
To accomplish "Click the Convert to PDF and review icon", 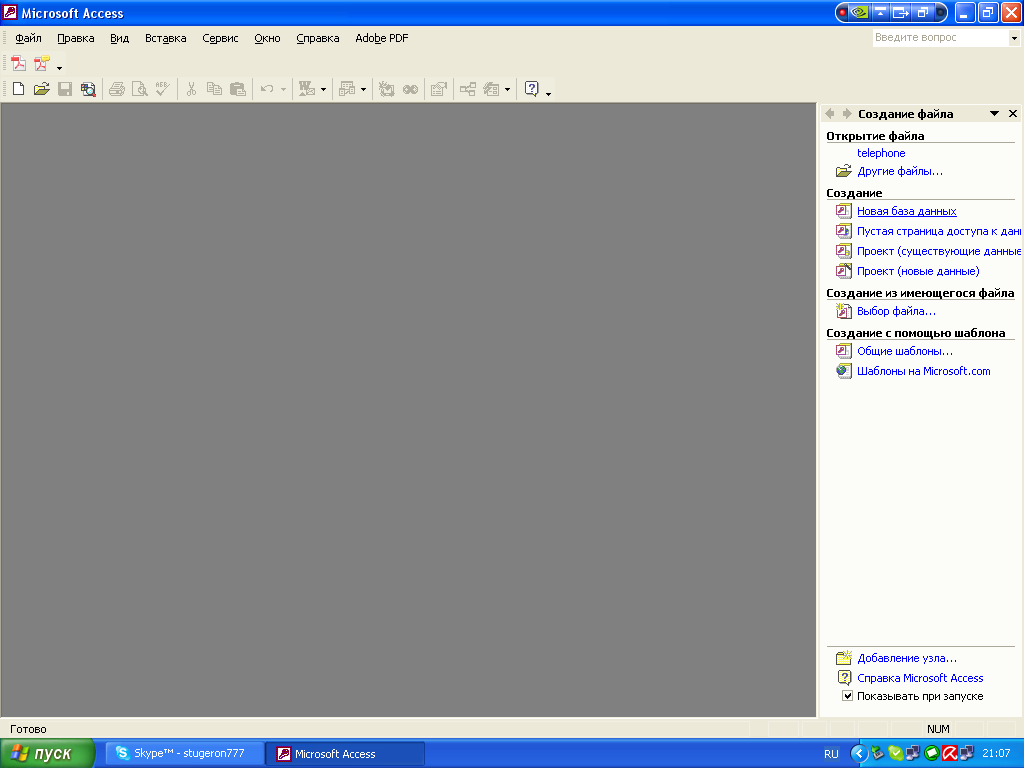I will pos(42,63).
